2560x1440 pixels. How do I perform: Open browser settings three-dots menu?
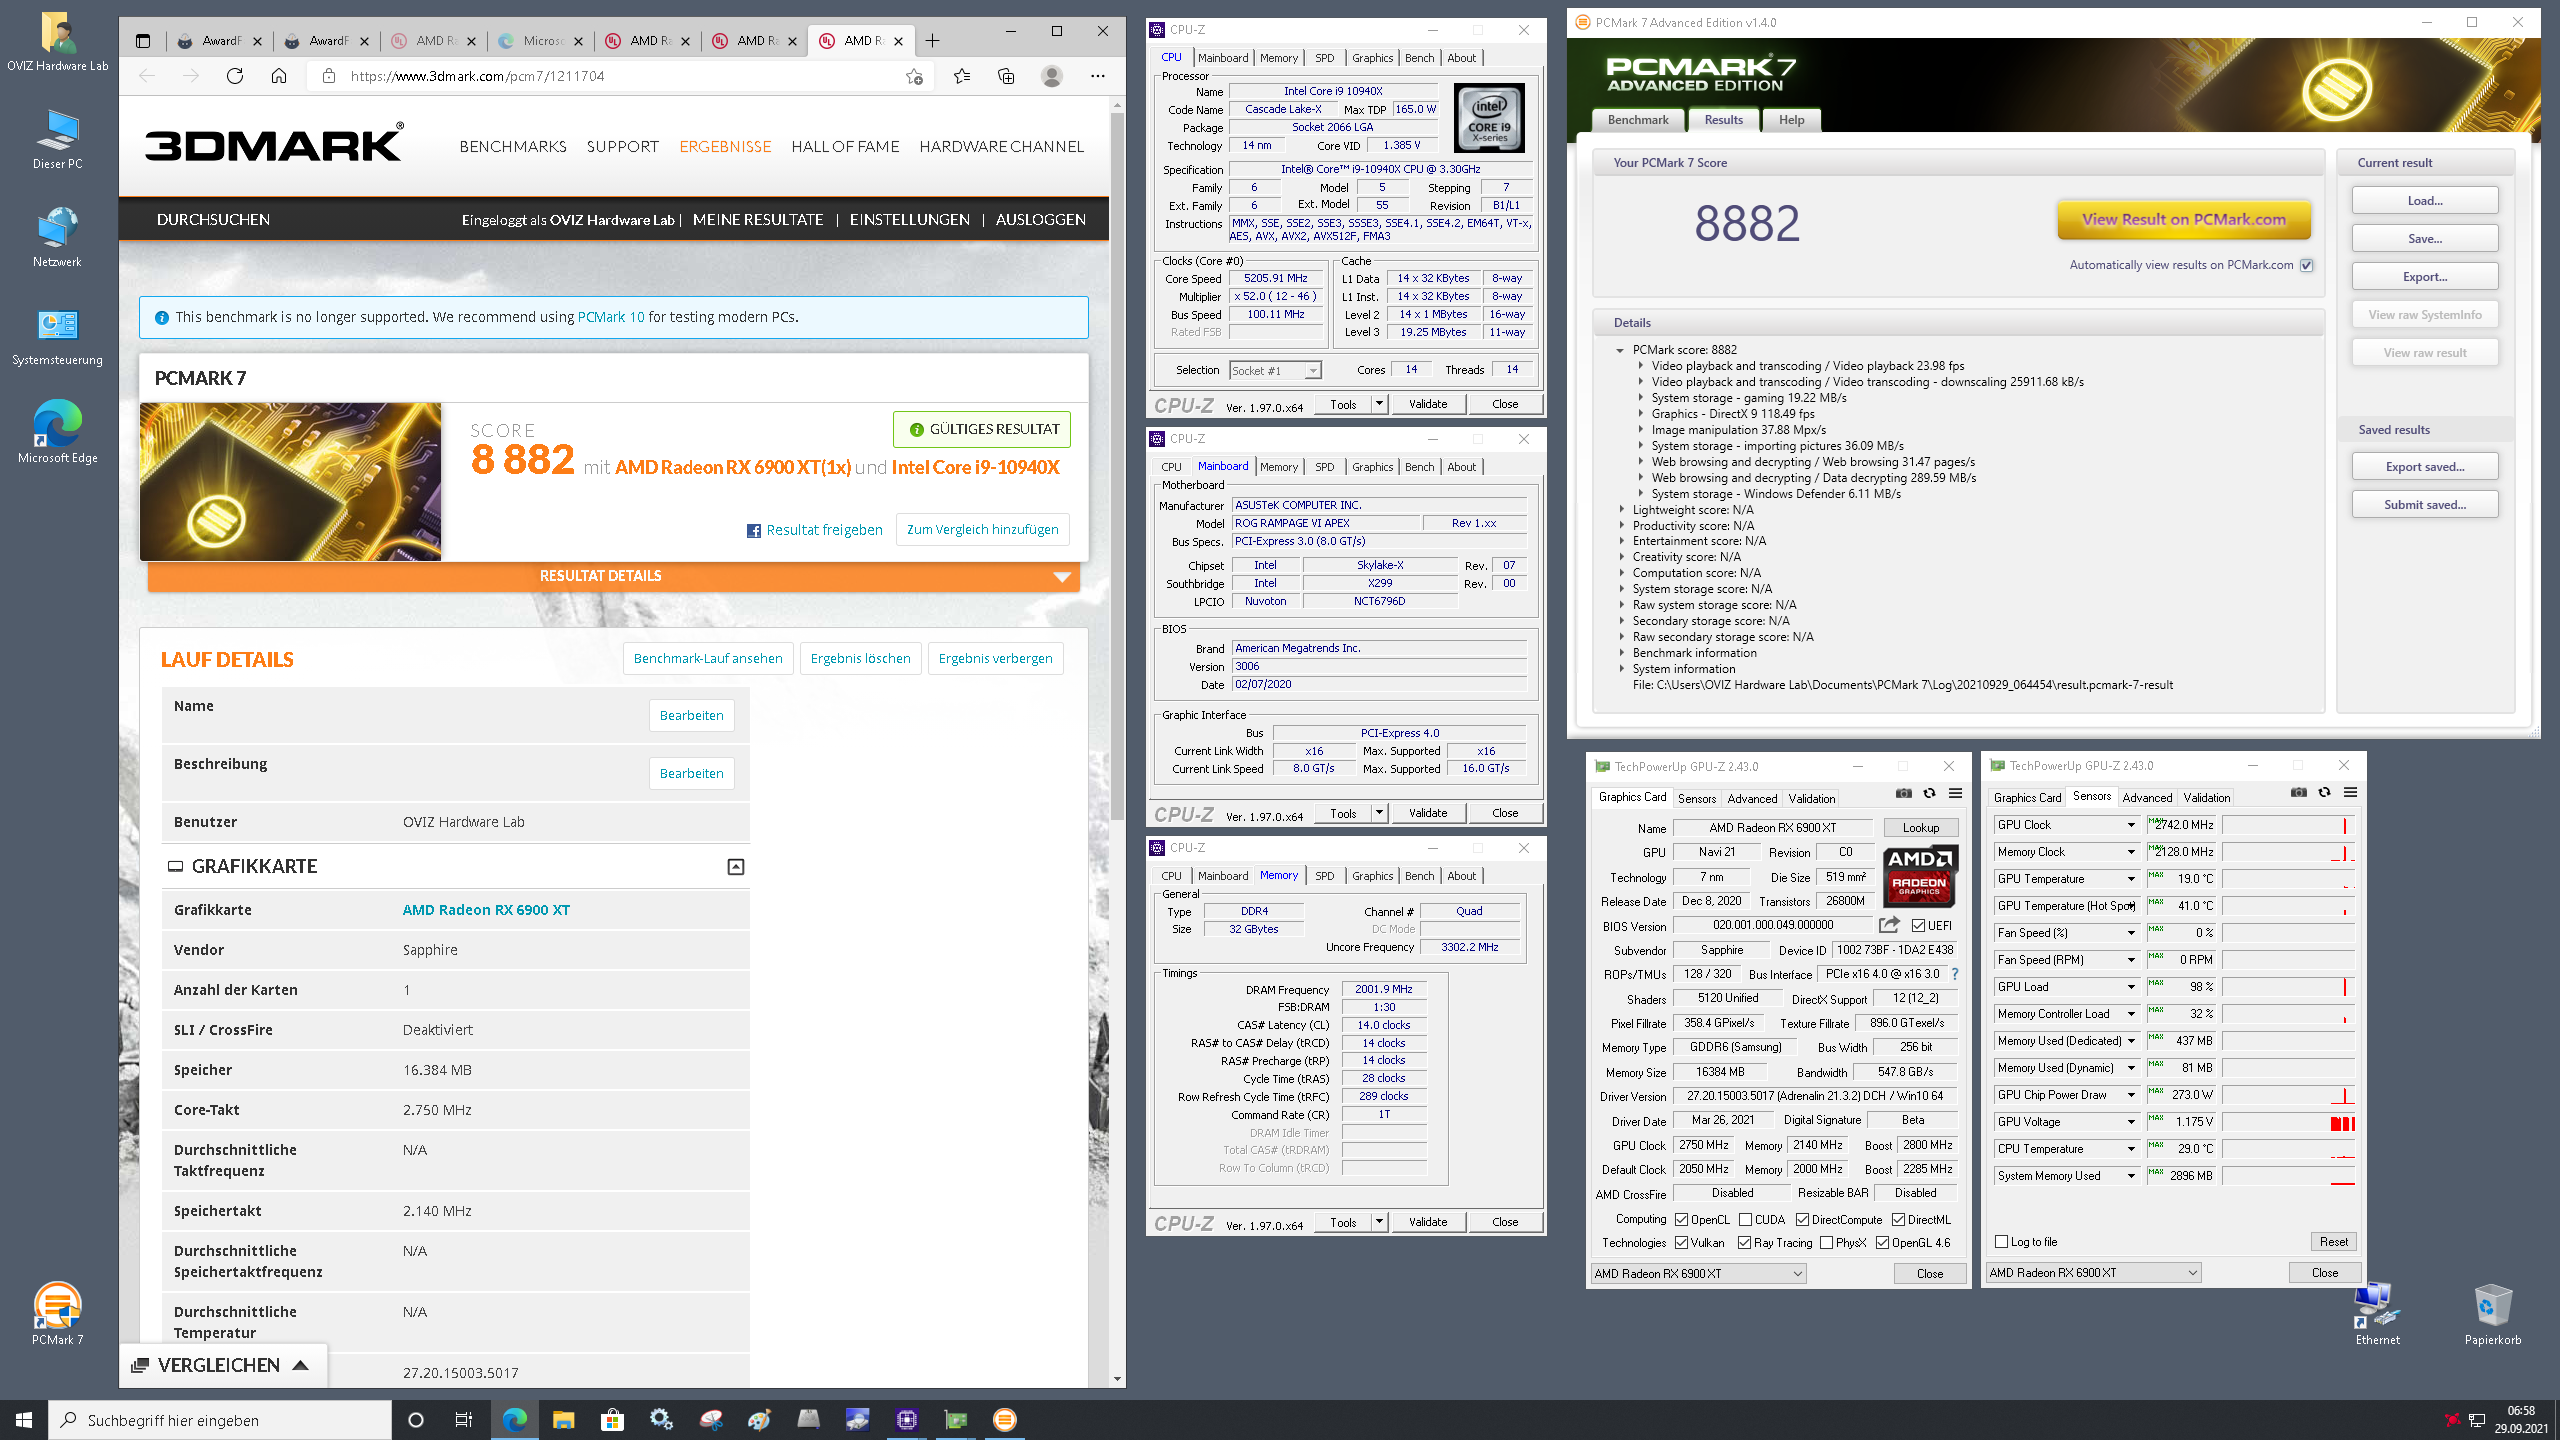coord(1098,76)
